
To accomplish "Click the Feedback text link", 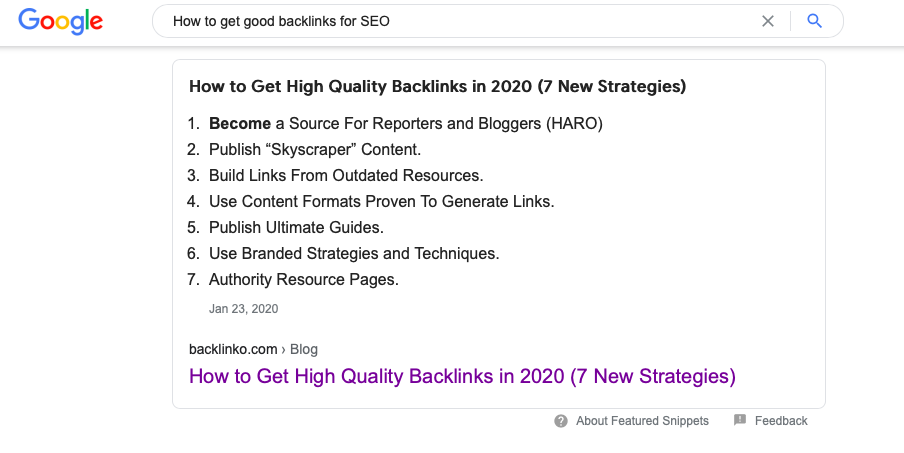I will 781,421.
